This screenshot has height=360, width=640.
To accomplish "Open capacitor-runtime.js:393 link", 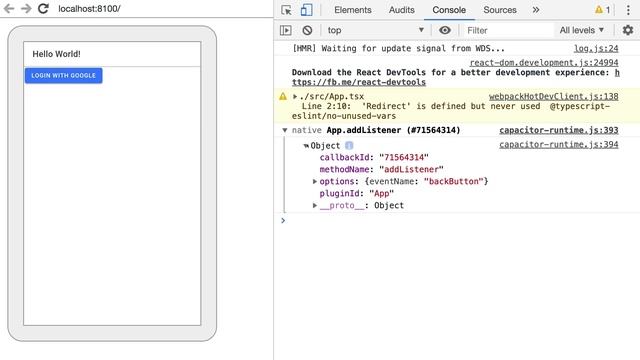I will pyautogui.click(x=559, y=130).
